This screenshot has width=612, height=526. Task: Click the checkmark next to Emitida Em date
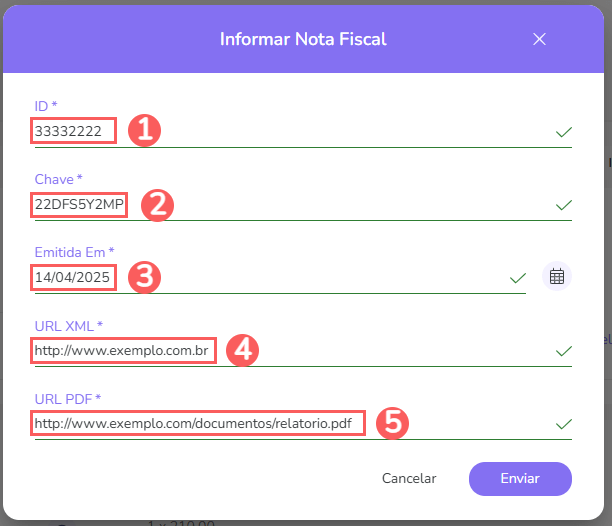click(x=518, y=277)
